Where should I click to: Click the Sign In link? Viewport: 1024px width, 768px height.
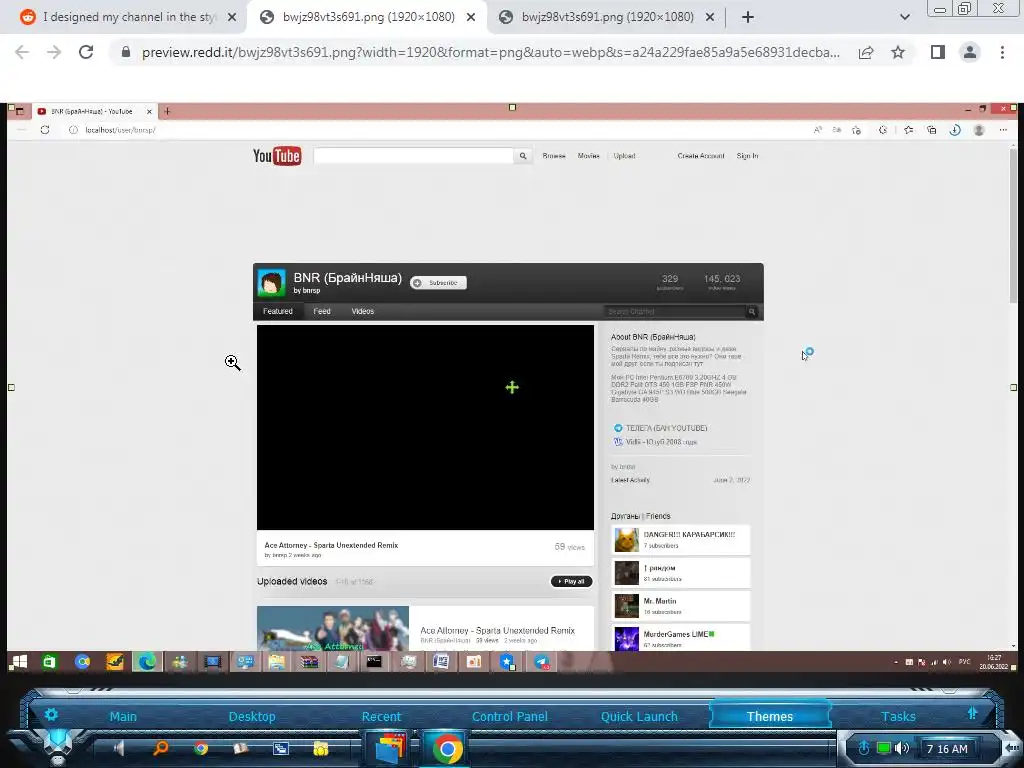[747, 155]
